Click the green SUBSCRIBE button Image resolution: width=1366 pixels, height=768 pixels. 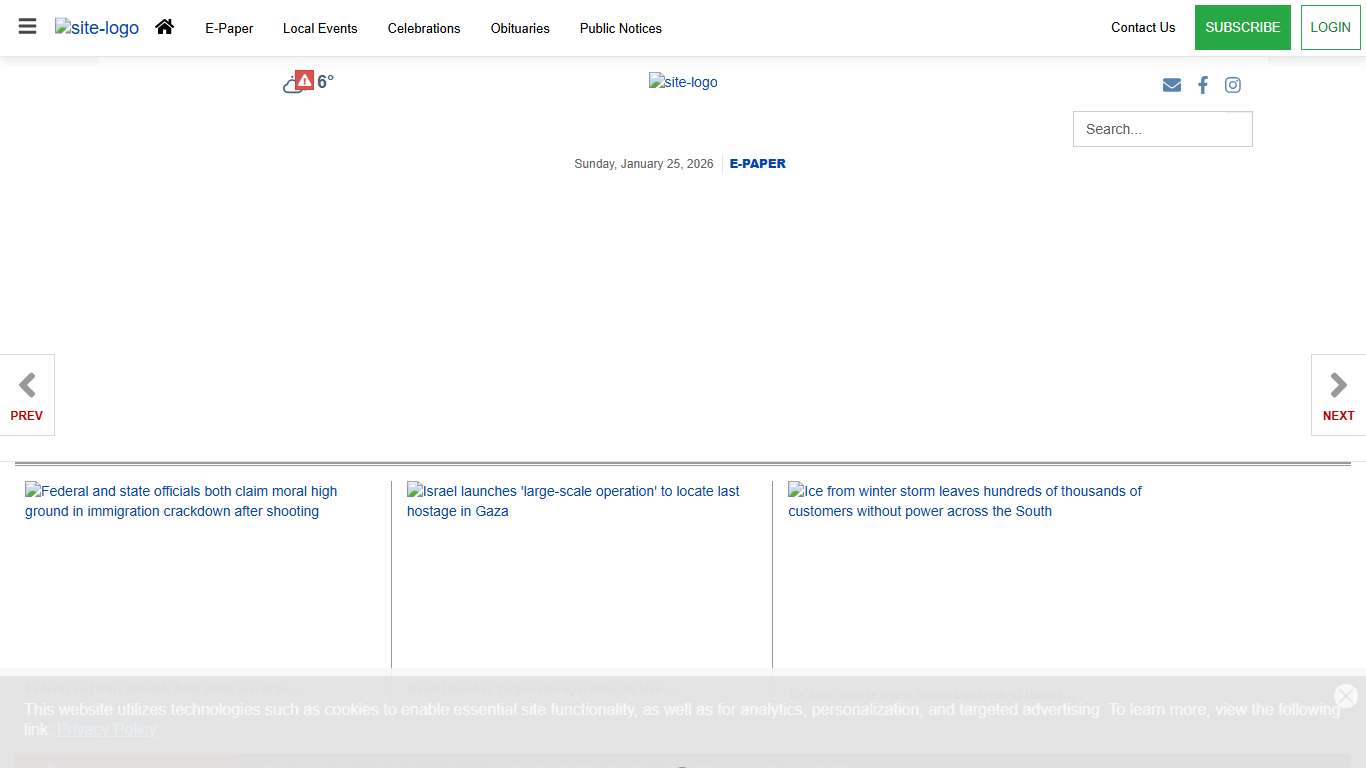click(1242, 27)
